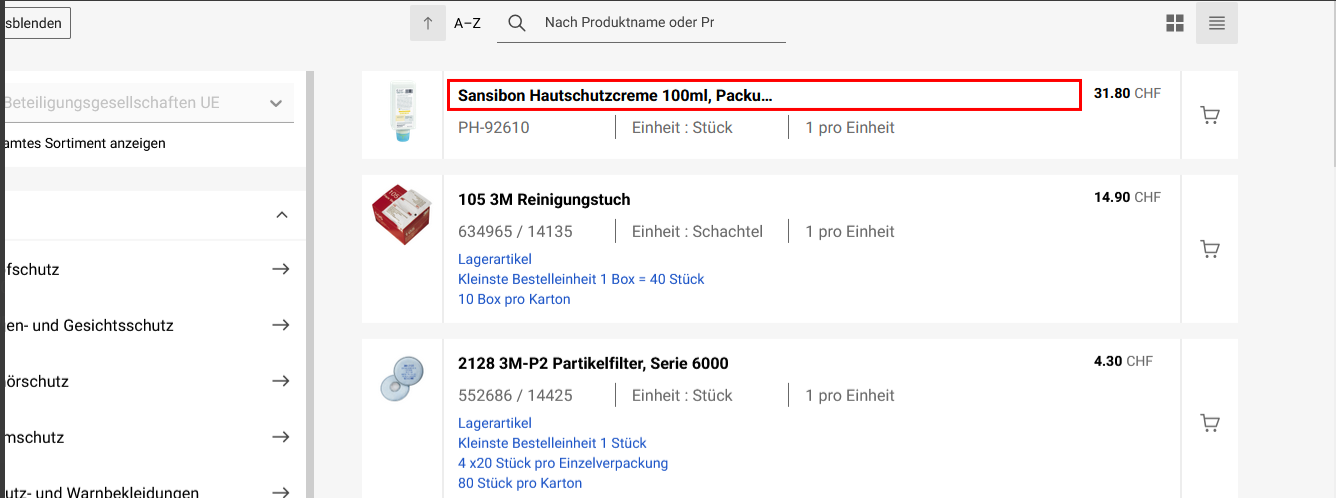Open 2128 3M-P2 Partikelfilter product title

point(593,363)
